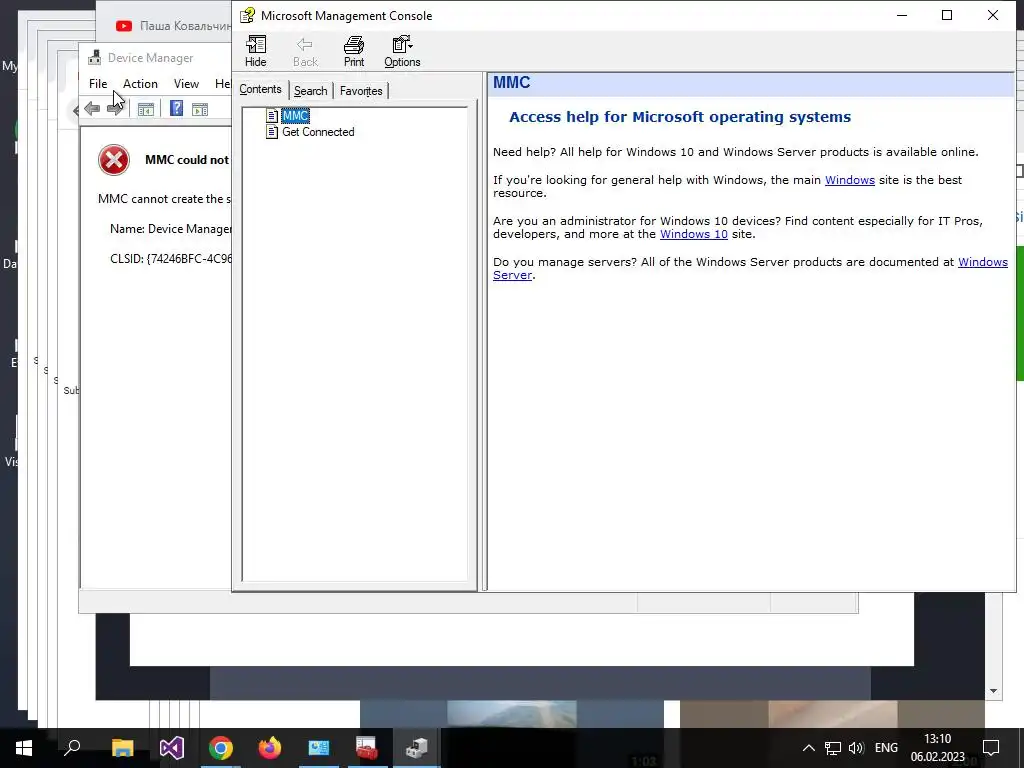
Task: Click the Device Manager title bar icon
Action: point(95,57)
